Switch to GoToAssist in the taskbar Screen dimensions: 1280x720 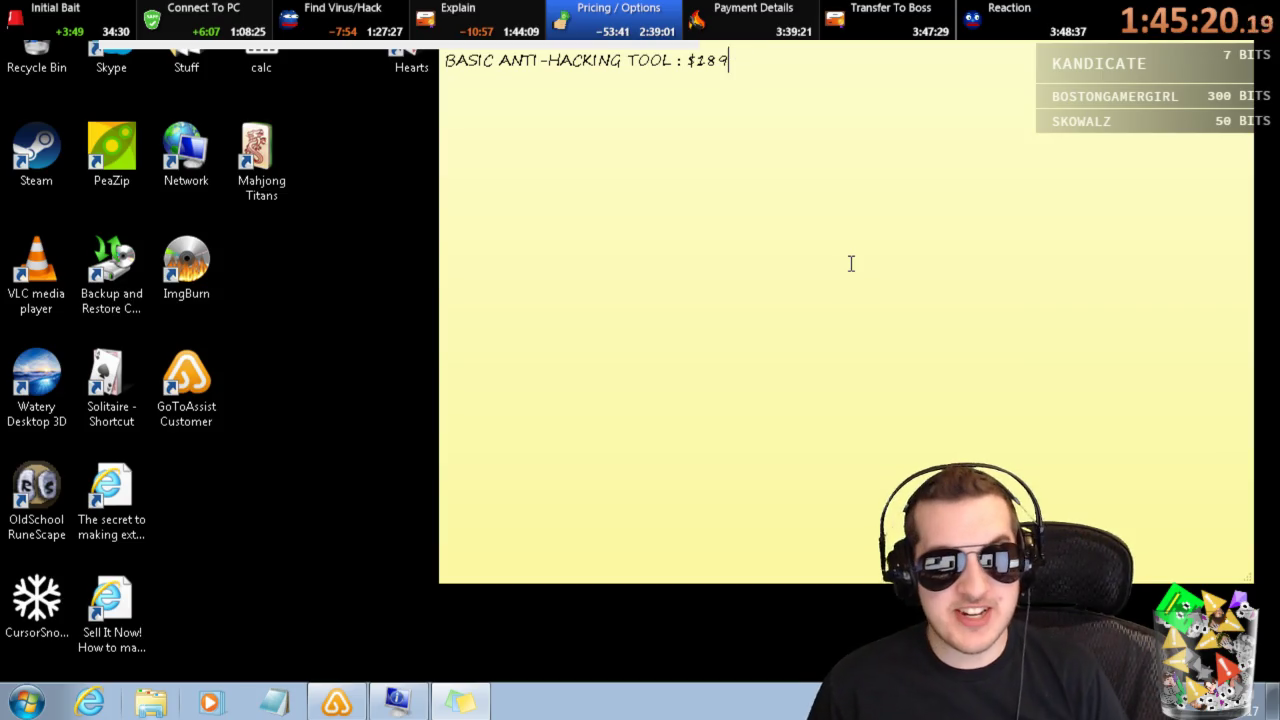(x=337, y=702)
